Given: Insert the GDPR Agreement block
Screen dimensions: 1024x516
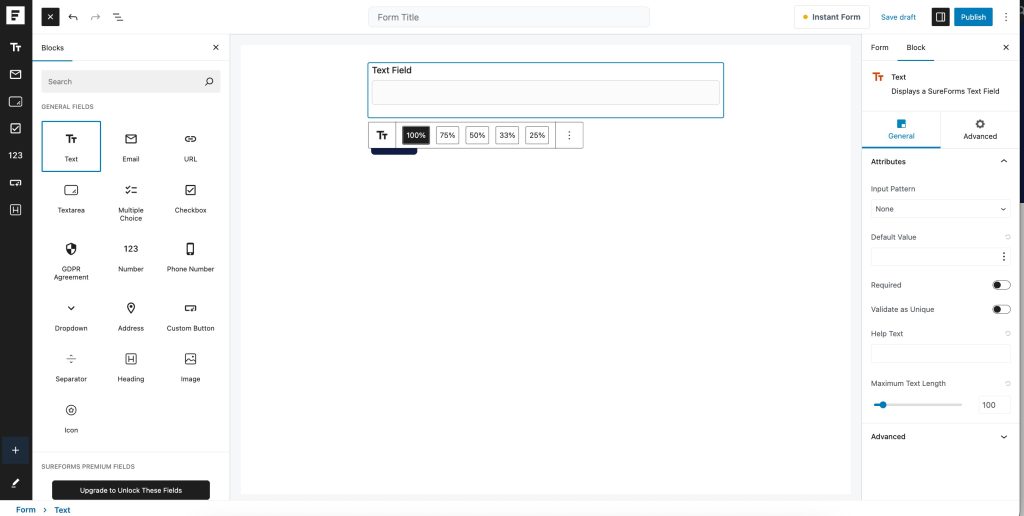Looking at the screenshot, I should 71,261.
